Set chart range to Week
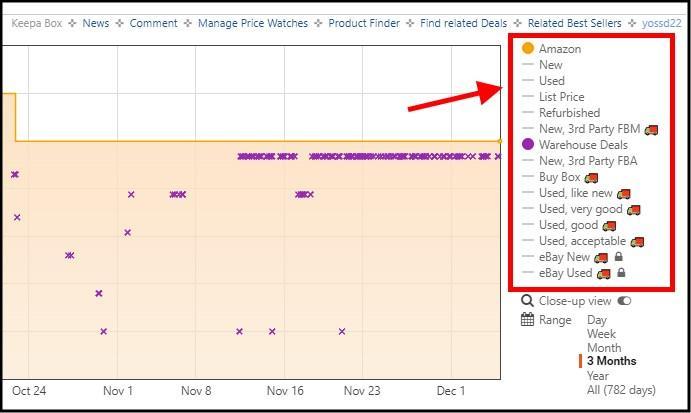Screen dimensions: 691x413 click(x=601, y=334)
